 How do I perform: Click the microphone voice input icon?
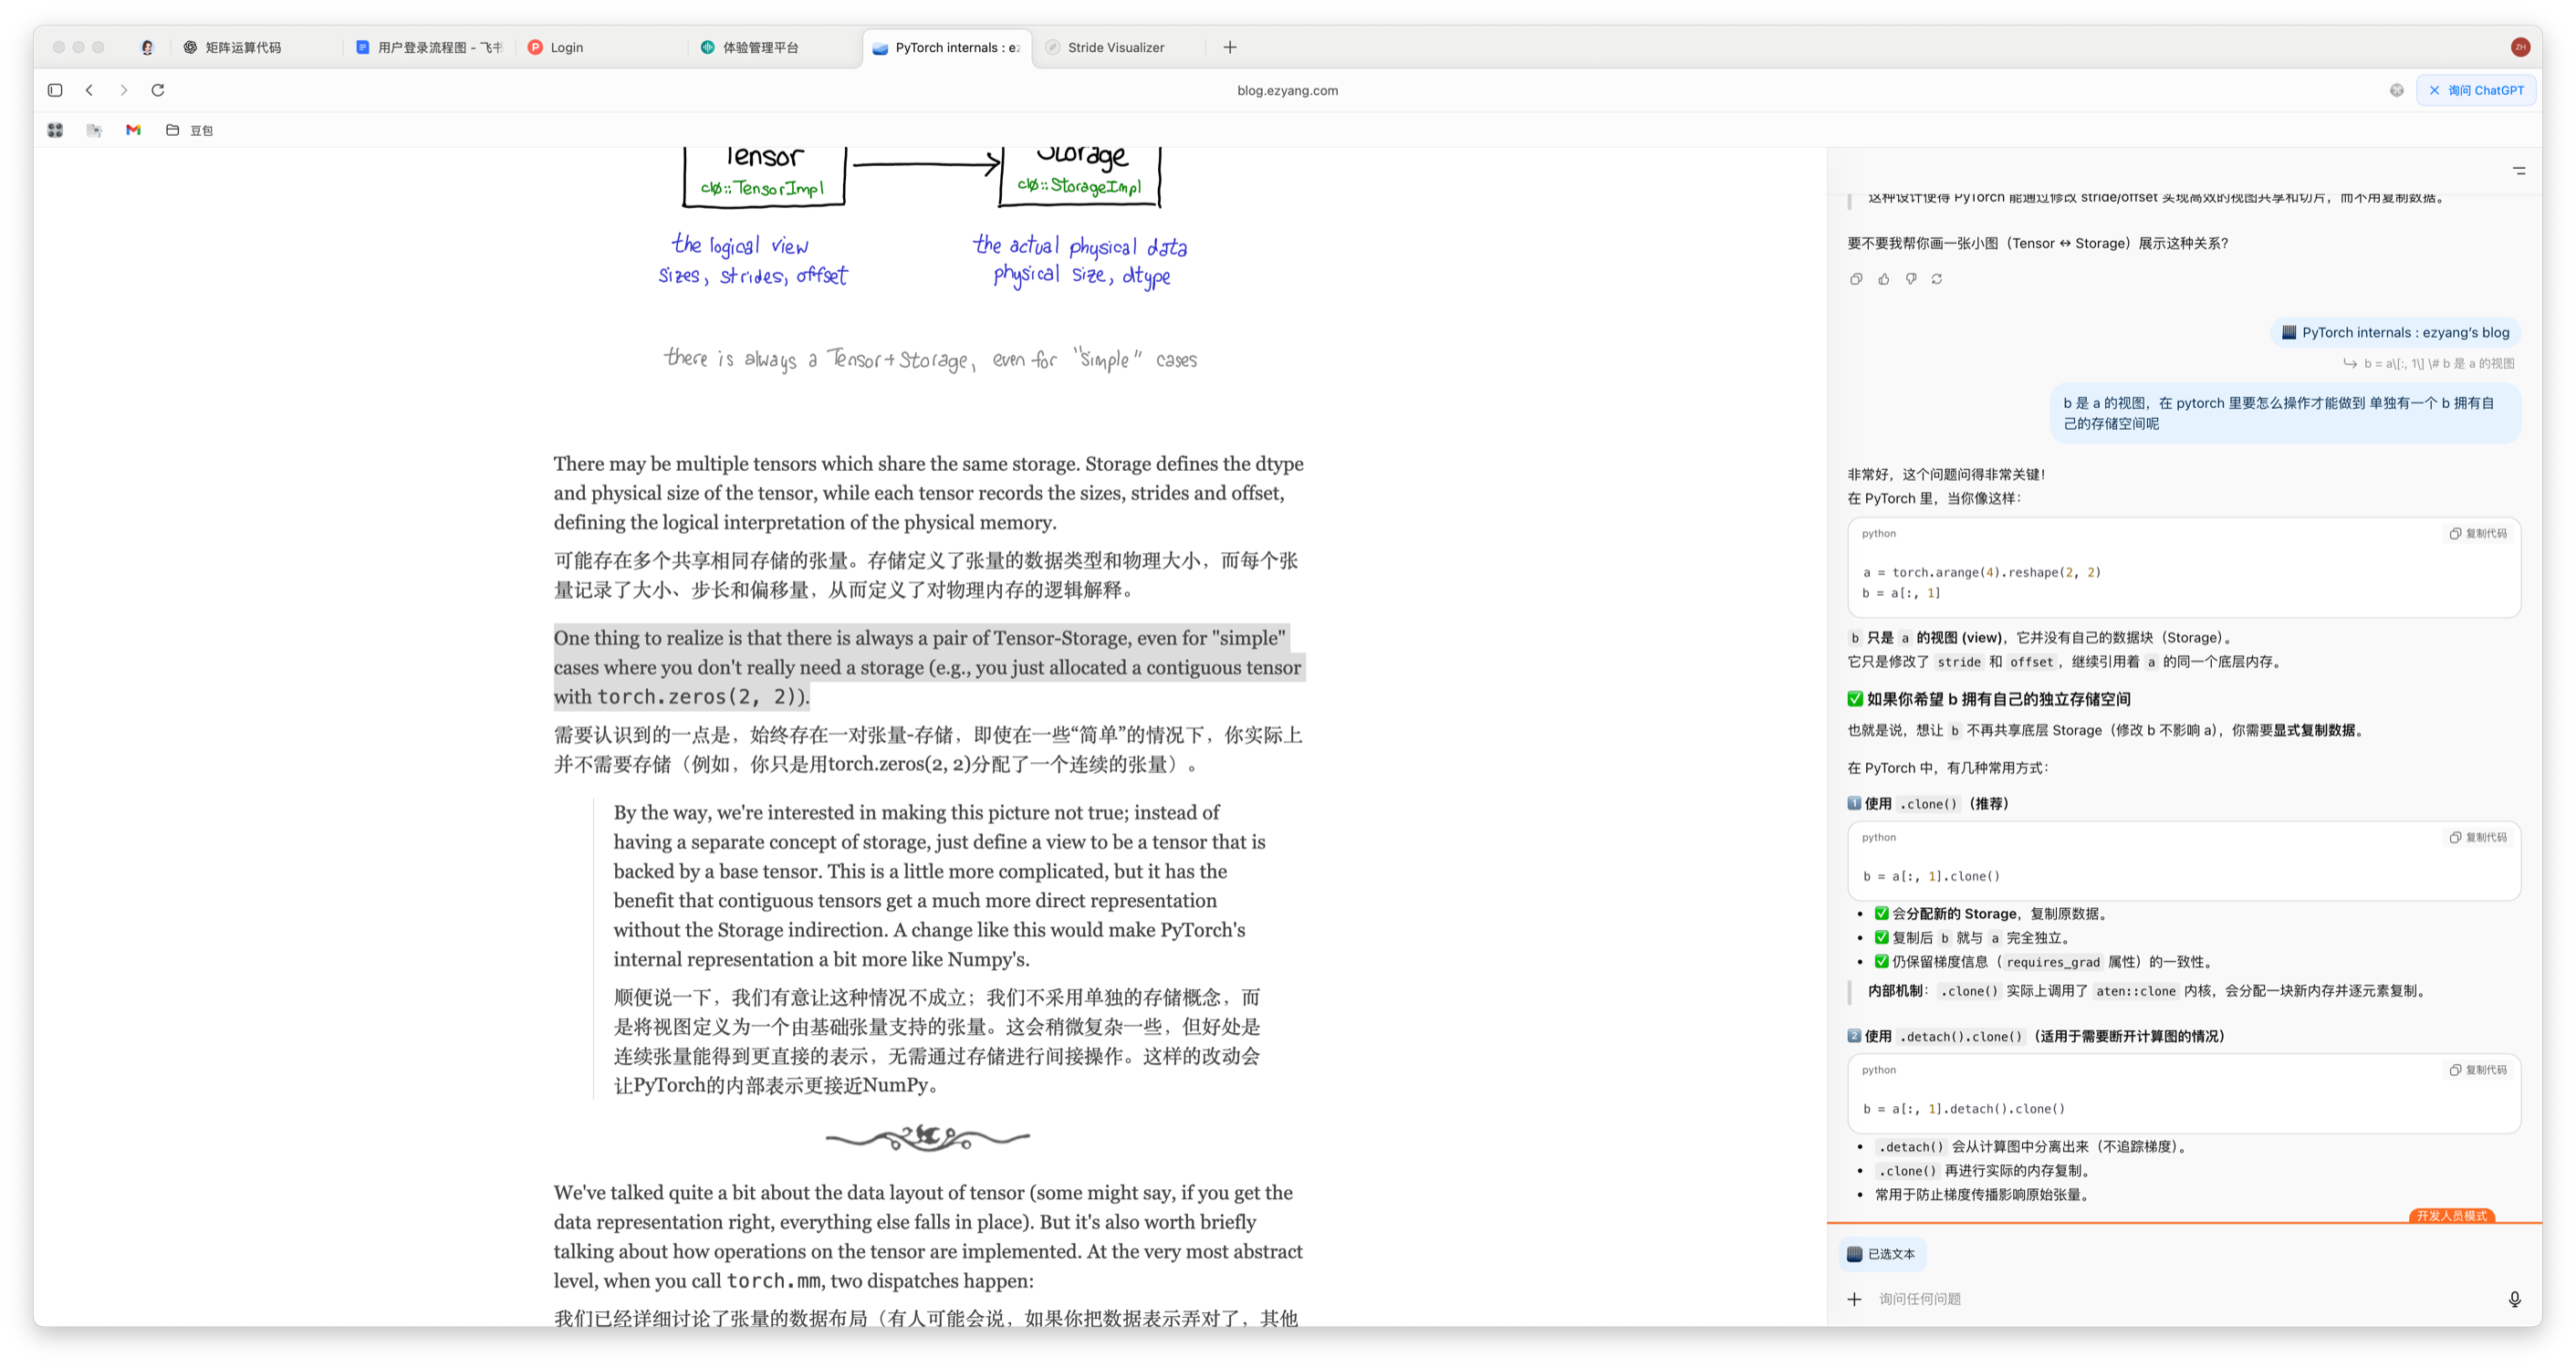tap(2514, 1299)
